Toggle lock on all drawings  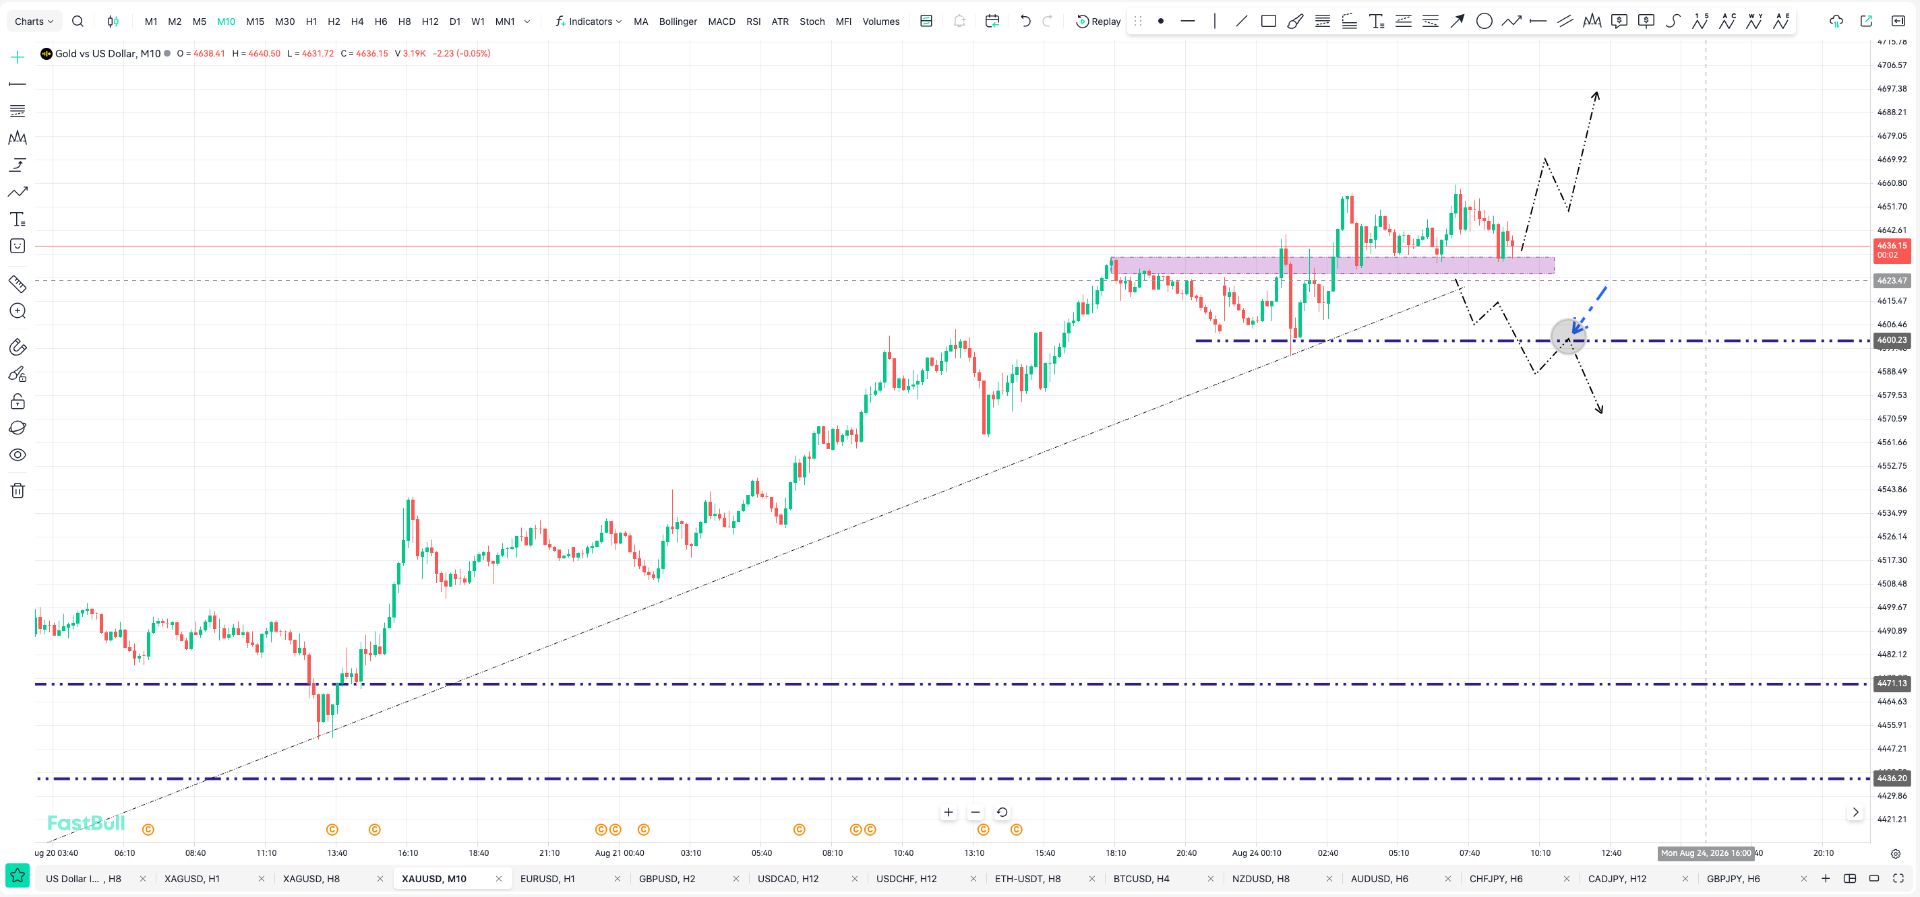coord(17,401)
